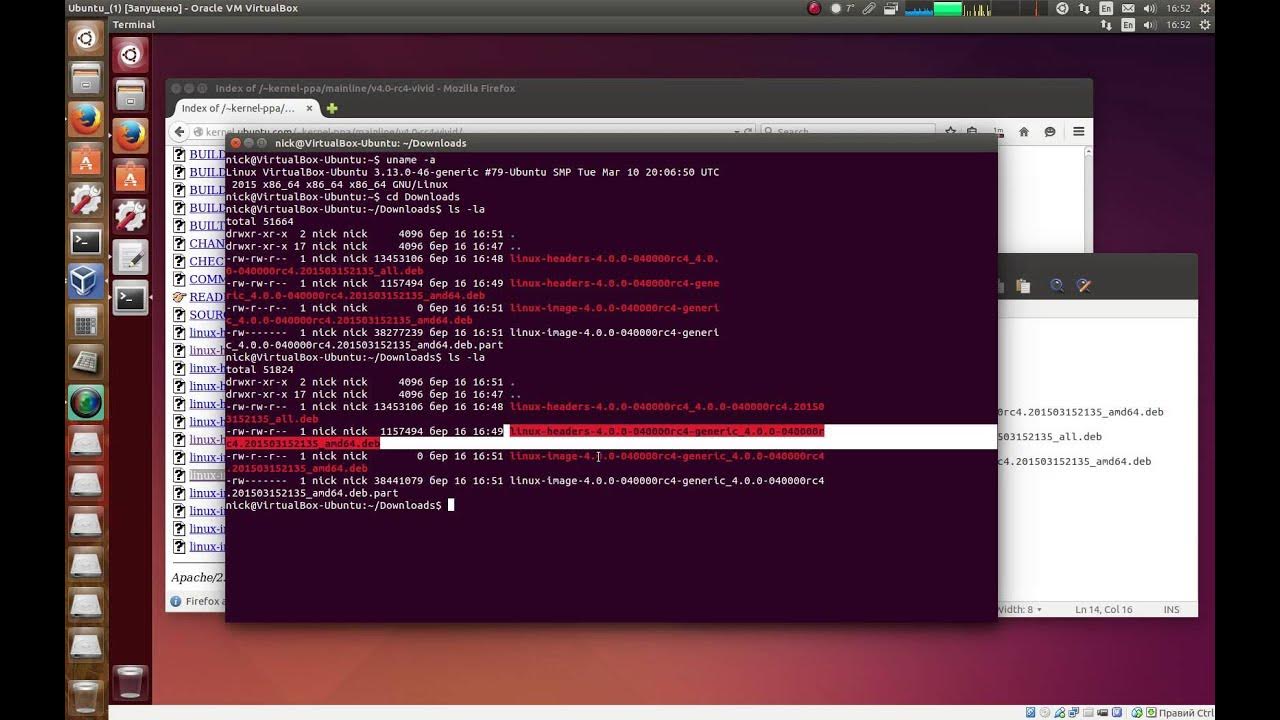Open the weather indicator showing 7°
Viewport: 1280px width, 720px height.
click(842, 8)
